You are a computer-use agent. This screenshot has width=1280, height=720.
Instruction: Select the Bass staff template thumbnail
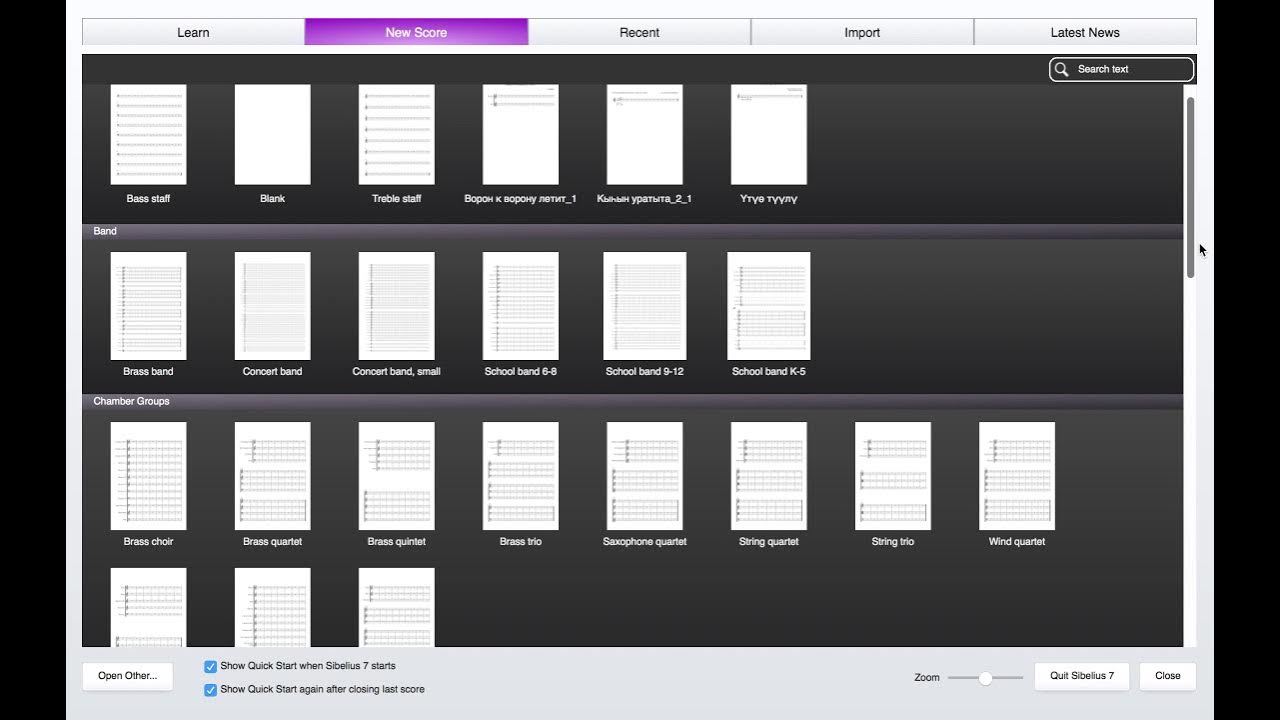148,135
